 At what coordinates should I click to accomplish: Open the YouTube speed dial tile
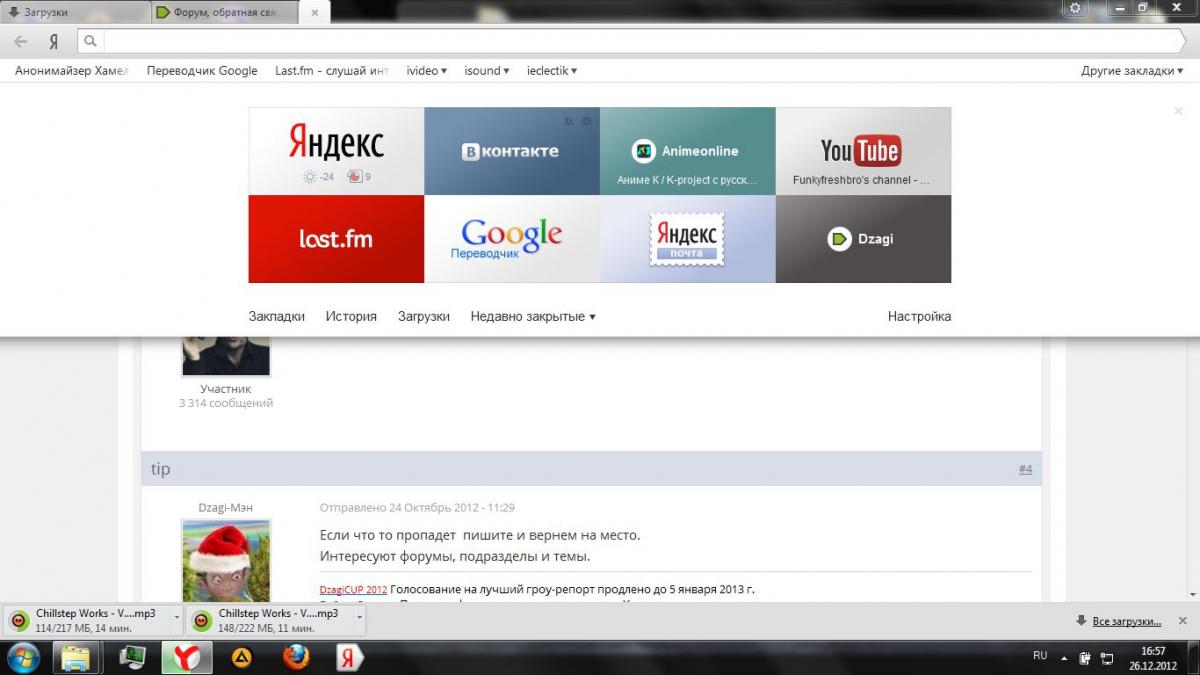pyautogui.click(x=863, y=151)
